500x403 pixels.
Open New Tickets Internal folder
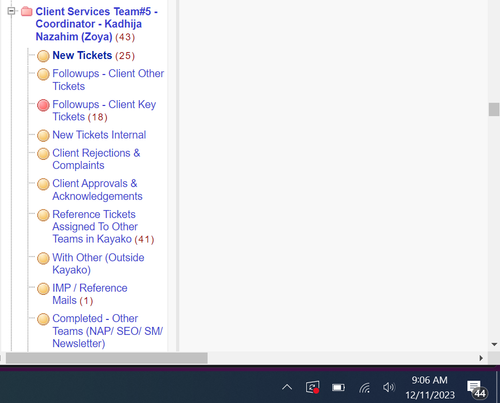coord(99,135)
